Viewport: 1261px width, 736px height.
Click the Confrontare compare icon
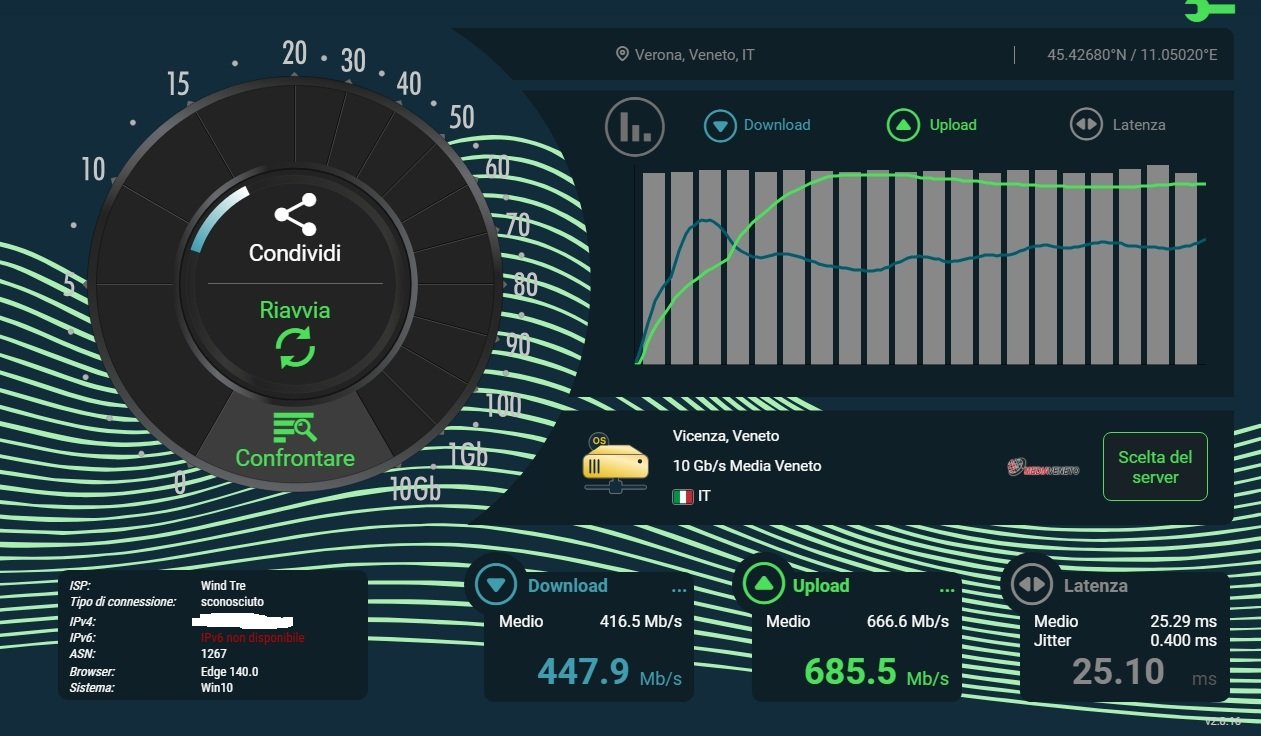[295, 427]
